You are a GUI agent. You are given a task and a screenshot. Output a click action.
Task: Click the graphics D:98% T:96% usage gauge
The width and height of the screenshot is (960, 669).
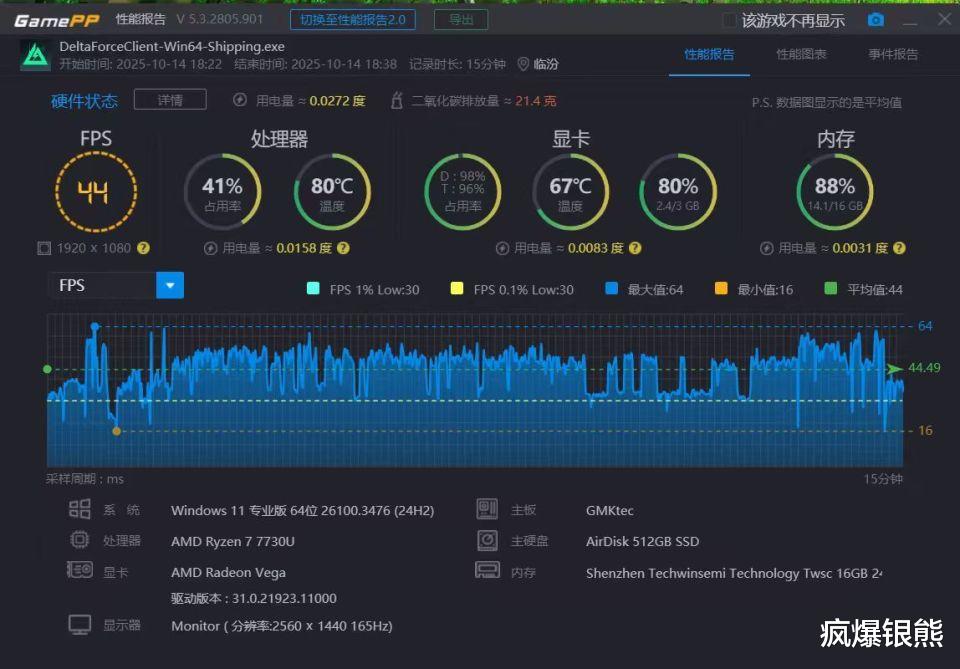pos(462,192)
